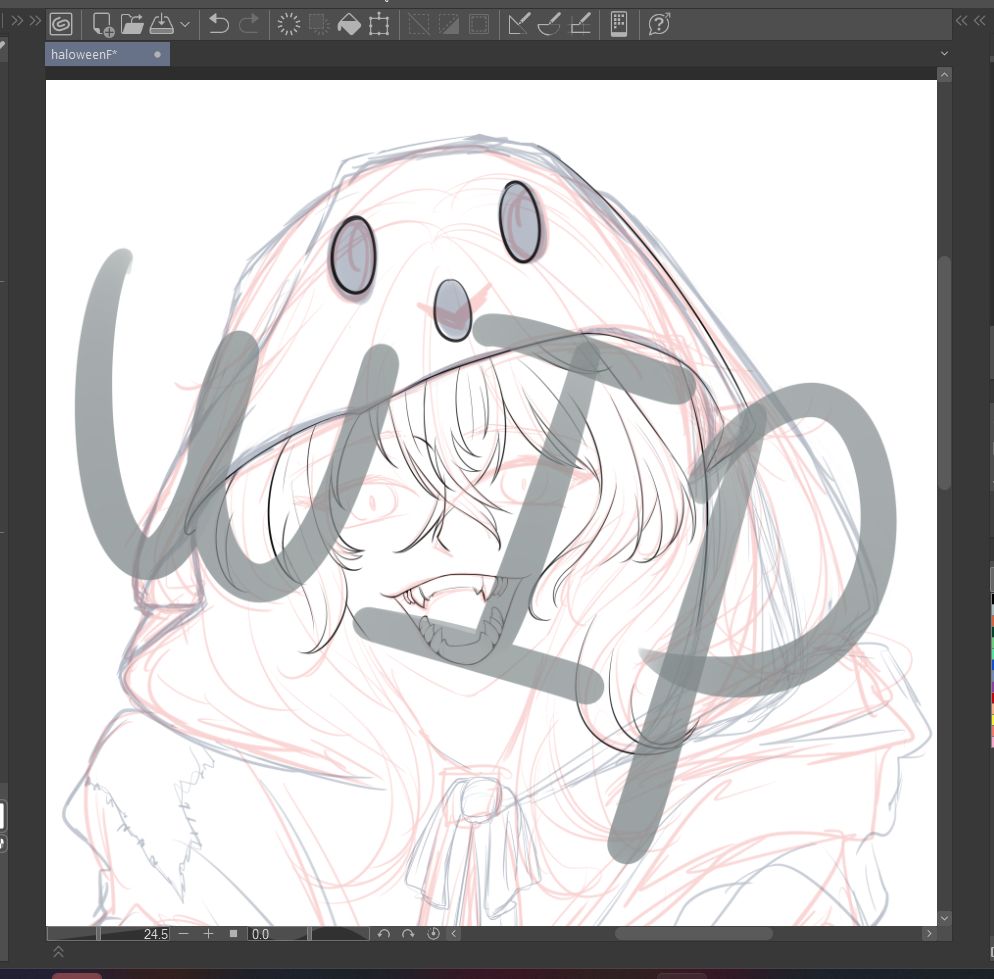The height and width of the screenshot is (979, 994).
Task: Click Clear Outside Selection icon
Action: (x=319, y=25)
